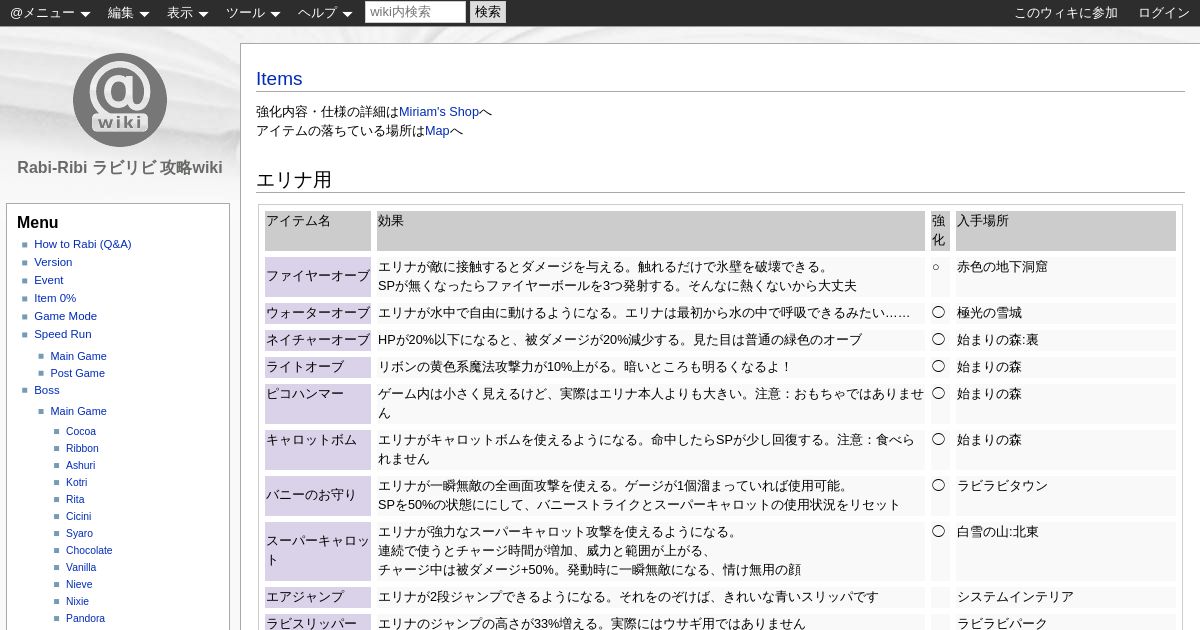Click the 検索 search button

[488, 12]
